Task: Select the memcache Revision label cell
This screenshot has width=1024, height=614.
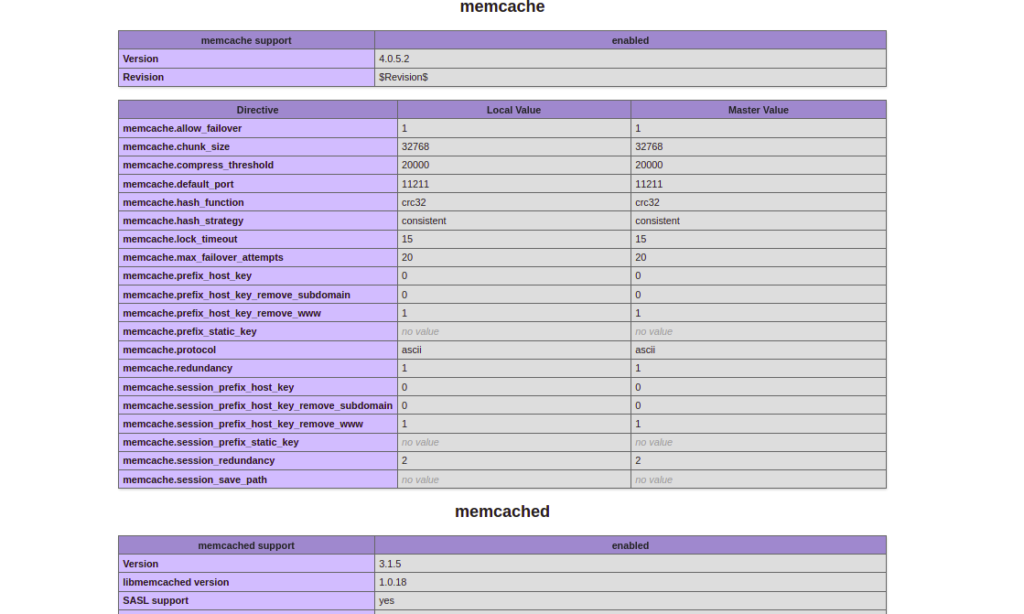Action: [246, 77]
